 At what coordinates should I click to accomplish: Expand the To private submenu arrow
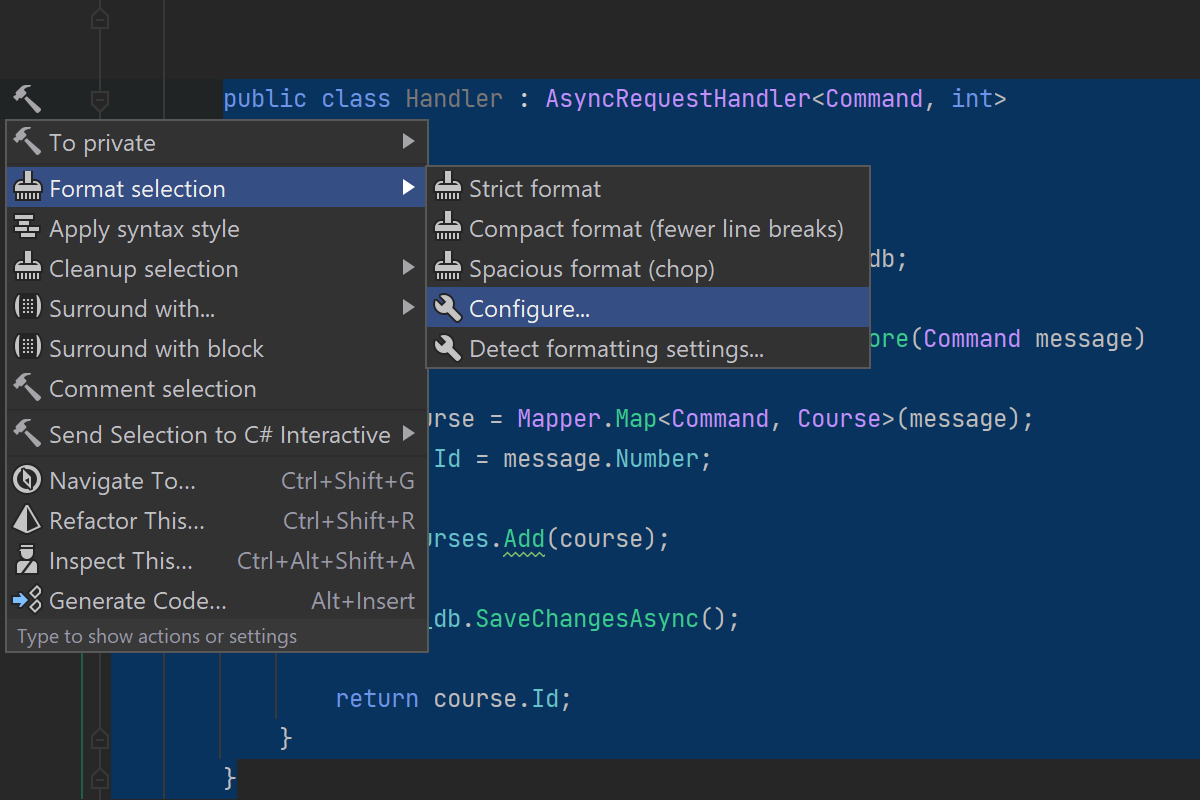[408, 142]
